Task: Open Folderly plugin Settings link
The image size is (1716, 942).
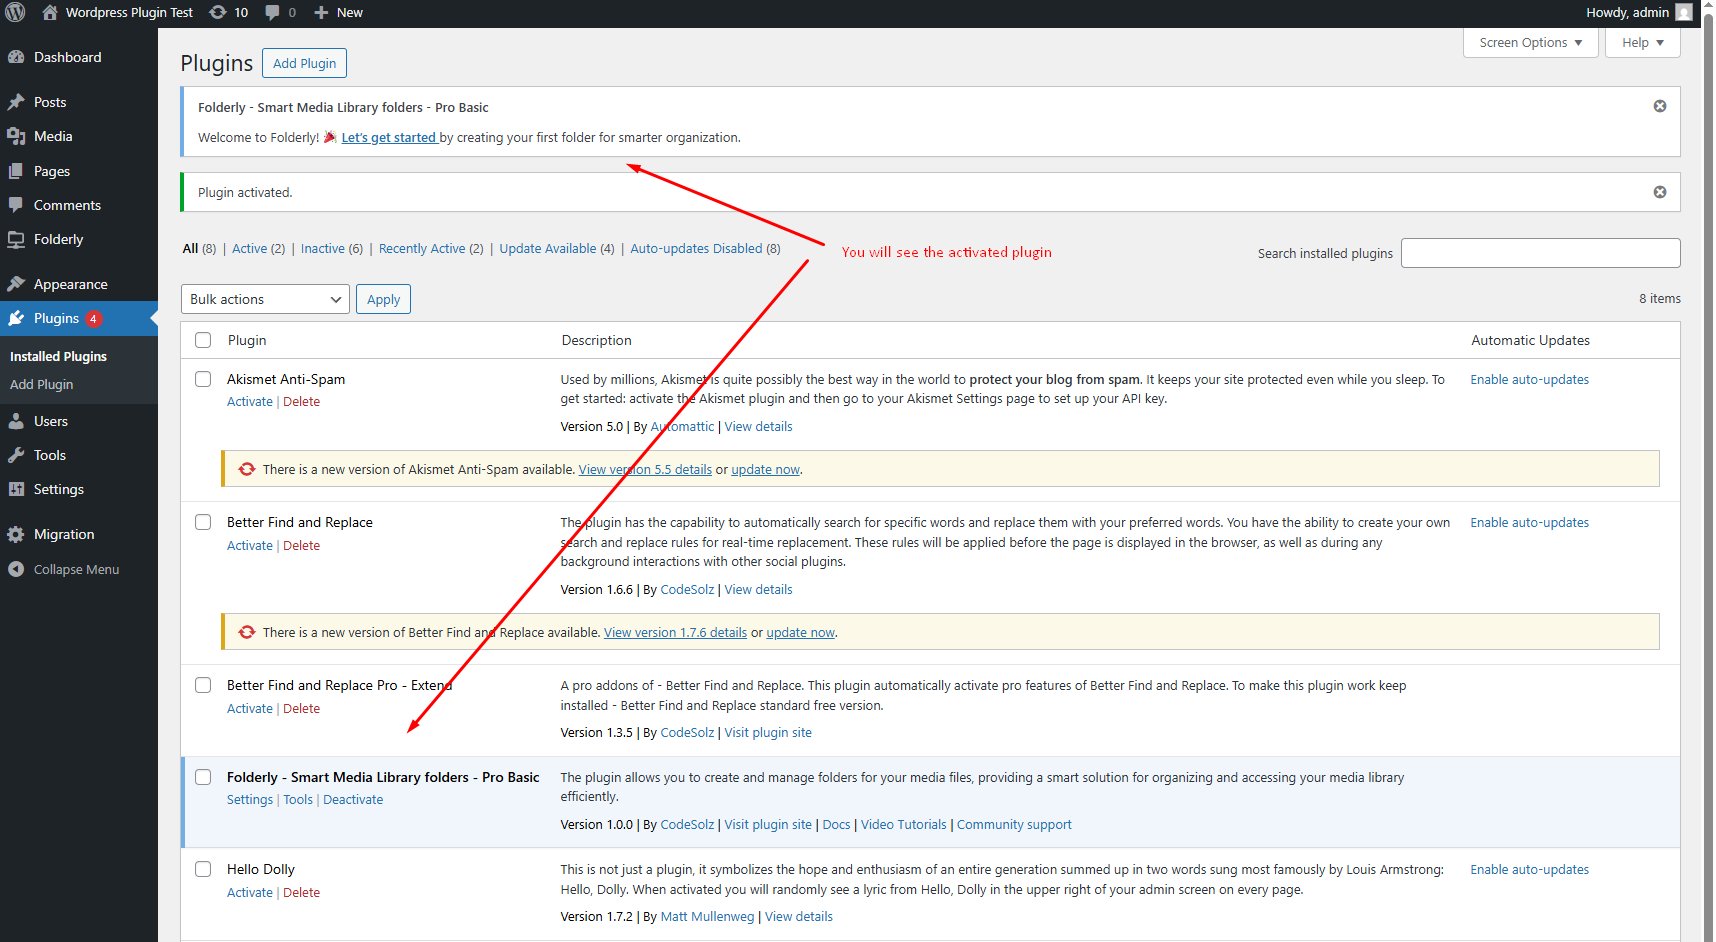Action: click(250, 799)
